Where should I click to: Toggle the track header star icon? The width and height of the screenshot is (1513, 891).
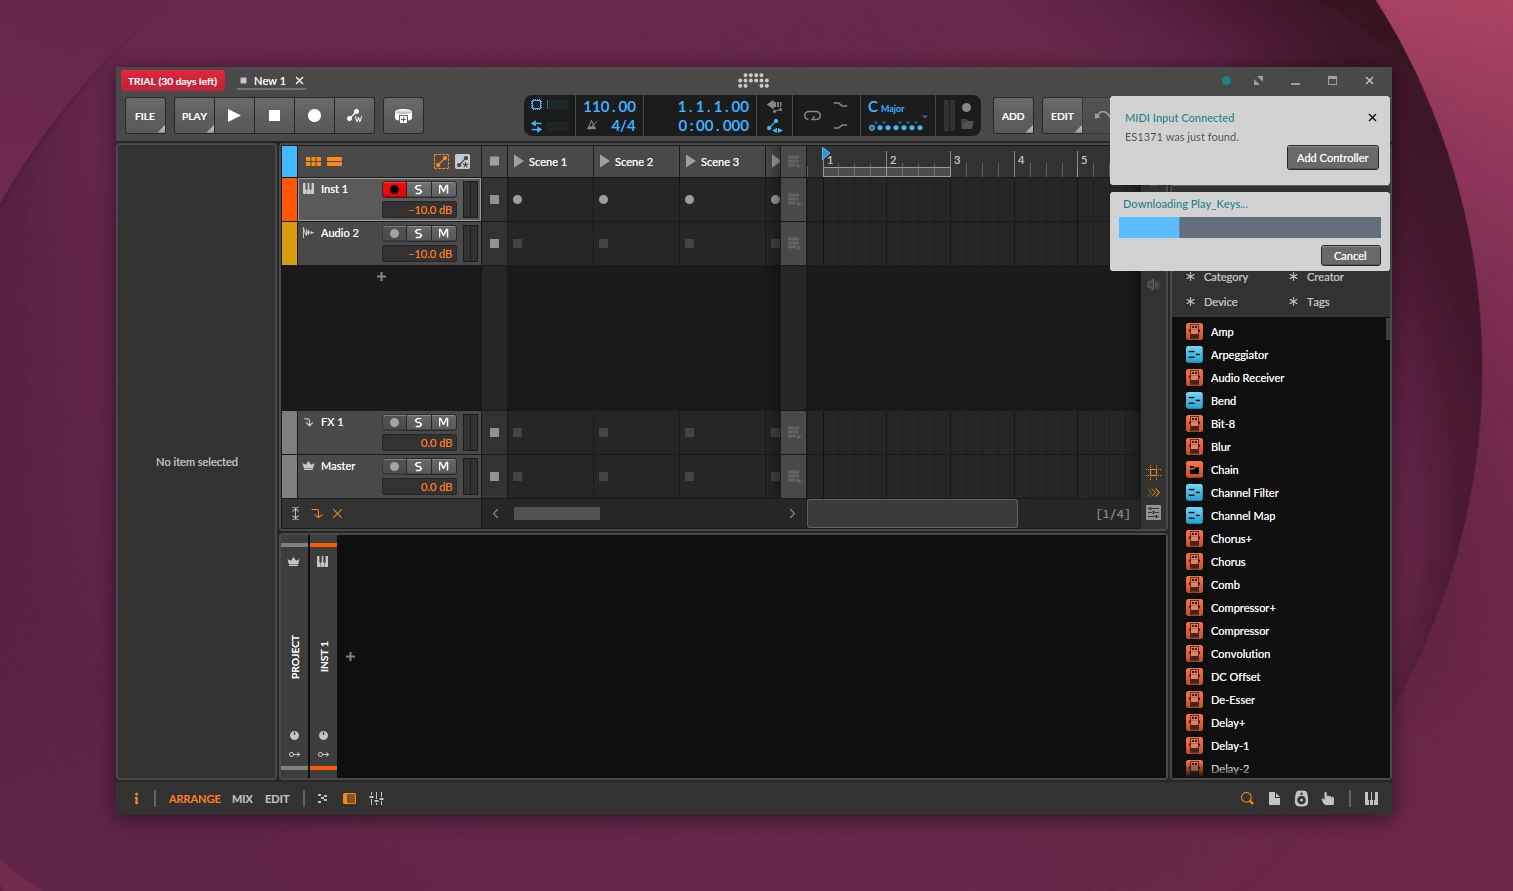point(463,161)
